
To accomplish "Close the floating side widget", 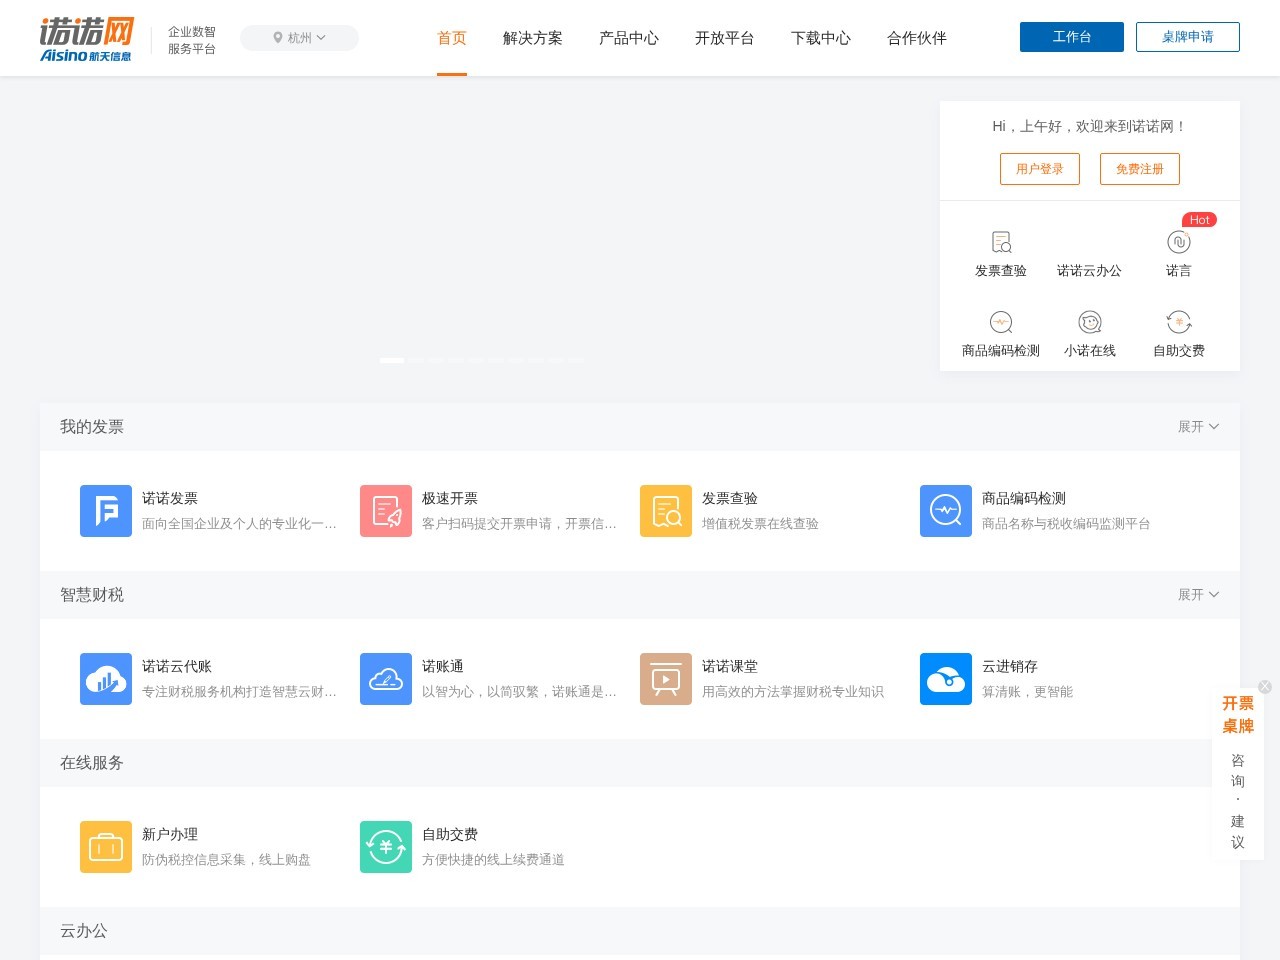I will (1265, 687).
